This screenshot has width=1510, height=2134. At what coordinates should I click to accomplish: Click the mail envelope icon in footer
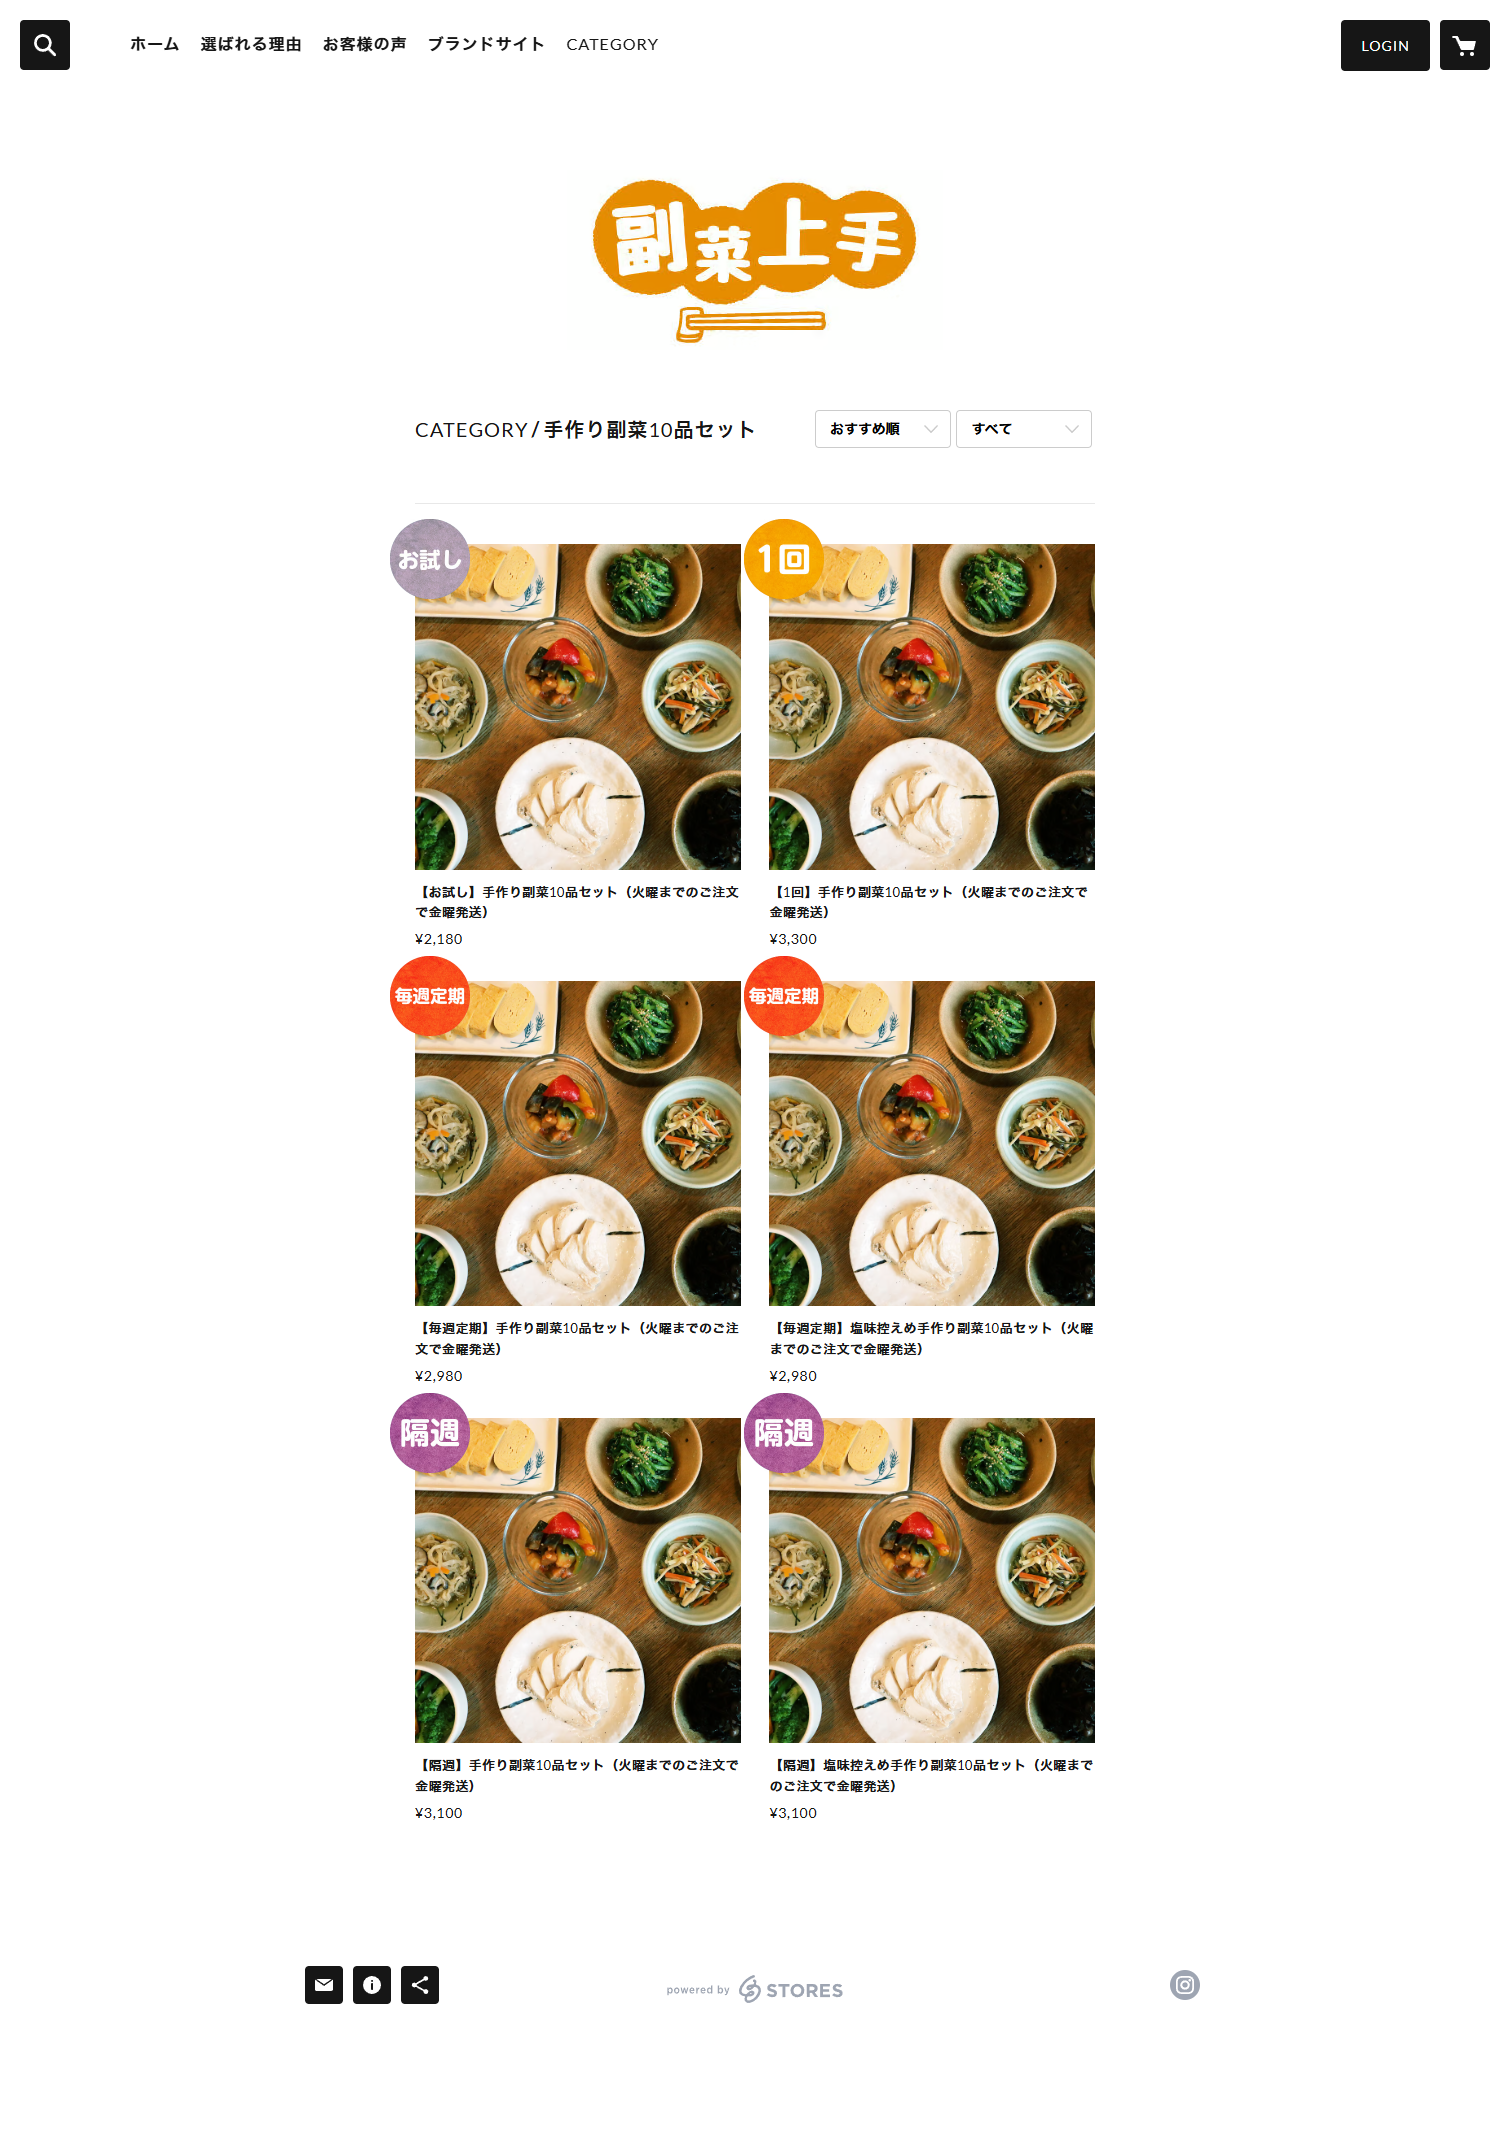coord(324,1985)
